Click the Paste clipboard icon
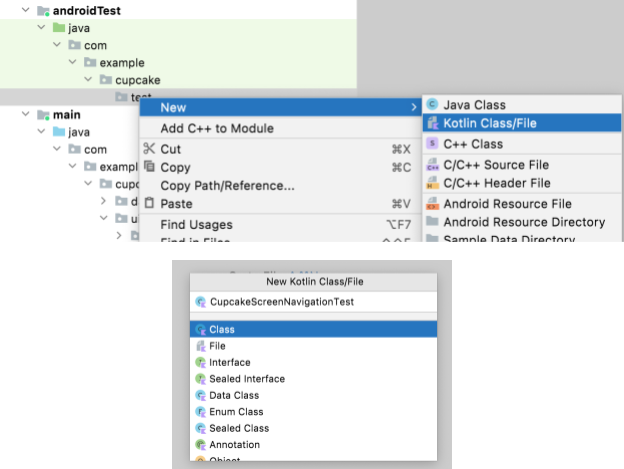Image resolution: width=624 pixels, height=469 pixels. pos(149,204)
